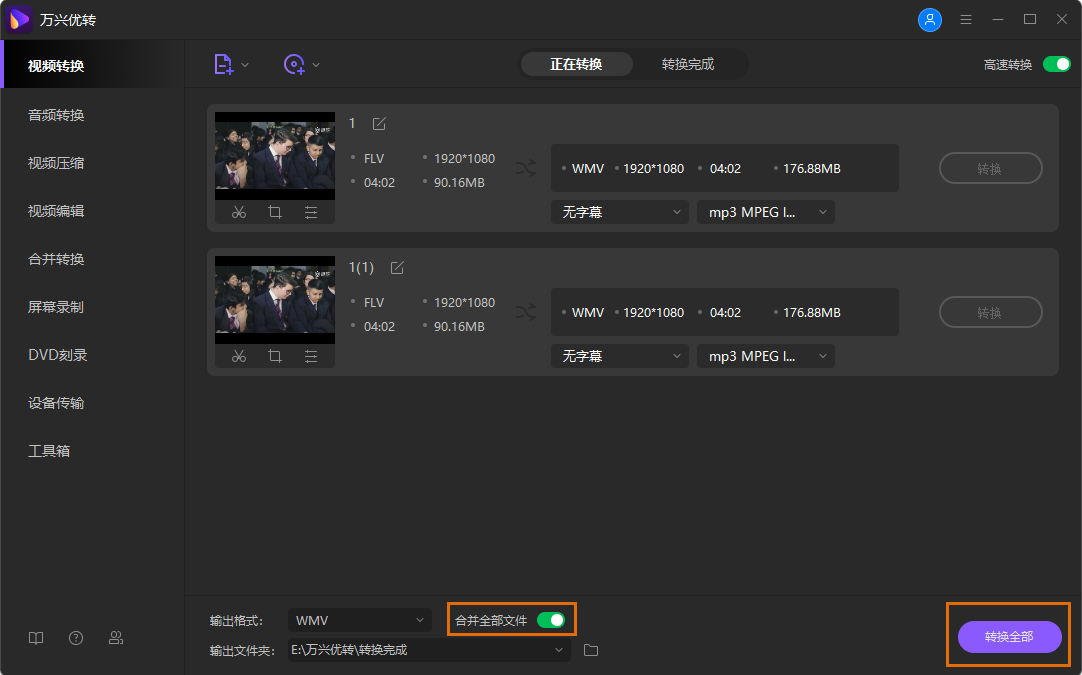1082x675 pixels.
Task: Open the output folder icon
Action: point(591,650)
